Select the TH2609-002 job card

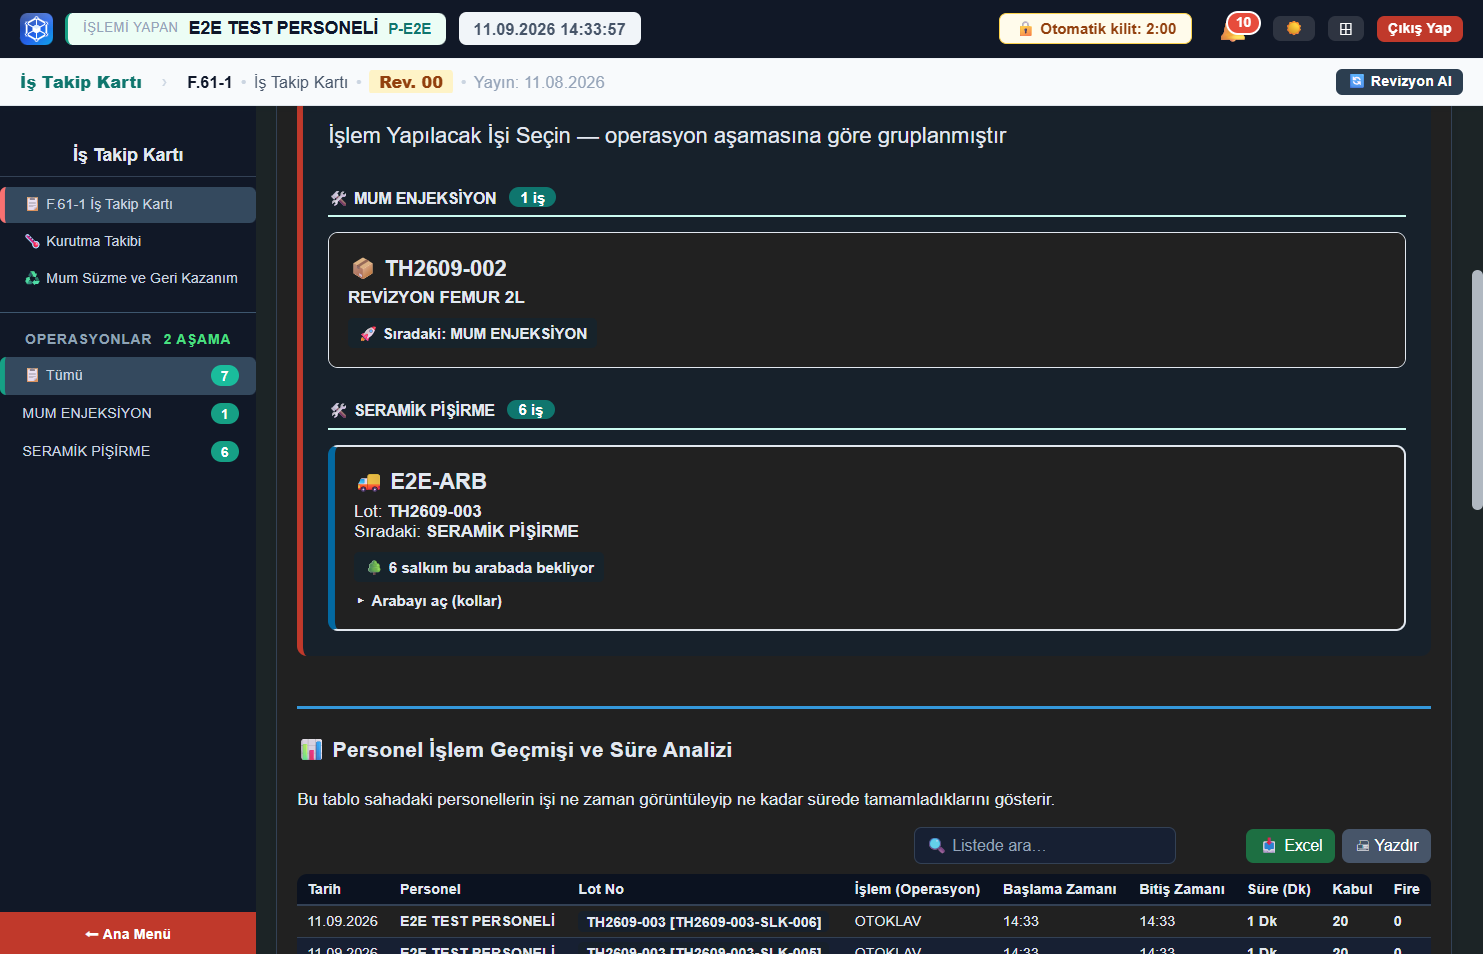click(867, 300)
